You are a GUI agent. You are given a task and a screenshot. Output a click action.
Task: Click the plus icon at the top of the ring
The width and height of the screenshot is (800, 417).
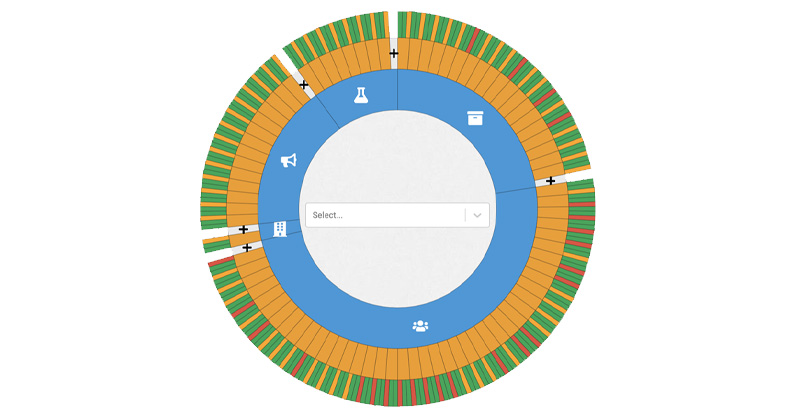[x=393, y=54]
